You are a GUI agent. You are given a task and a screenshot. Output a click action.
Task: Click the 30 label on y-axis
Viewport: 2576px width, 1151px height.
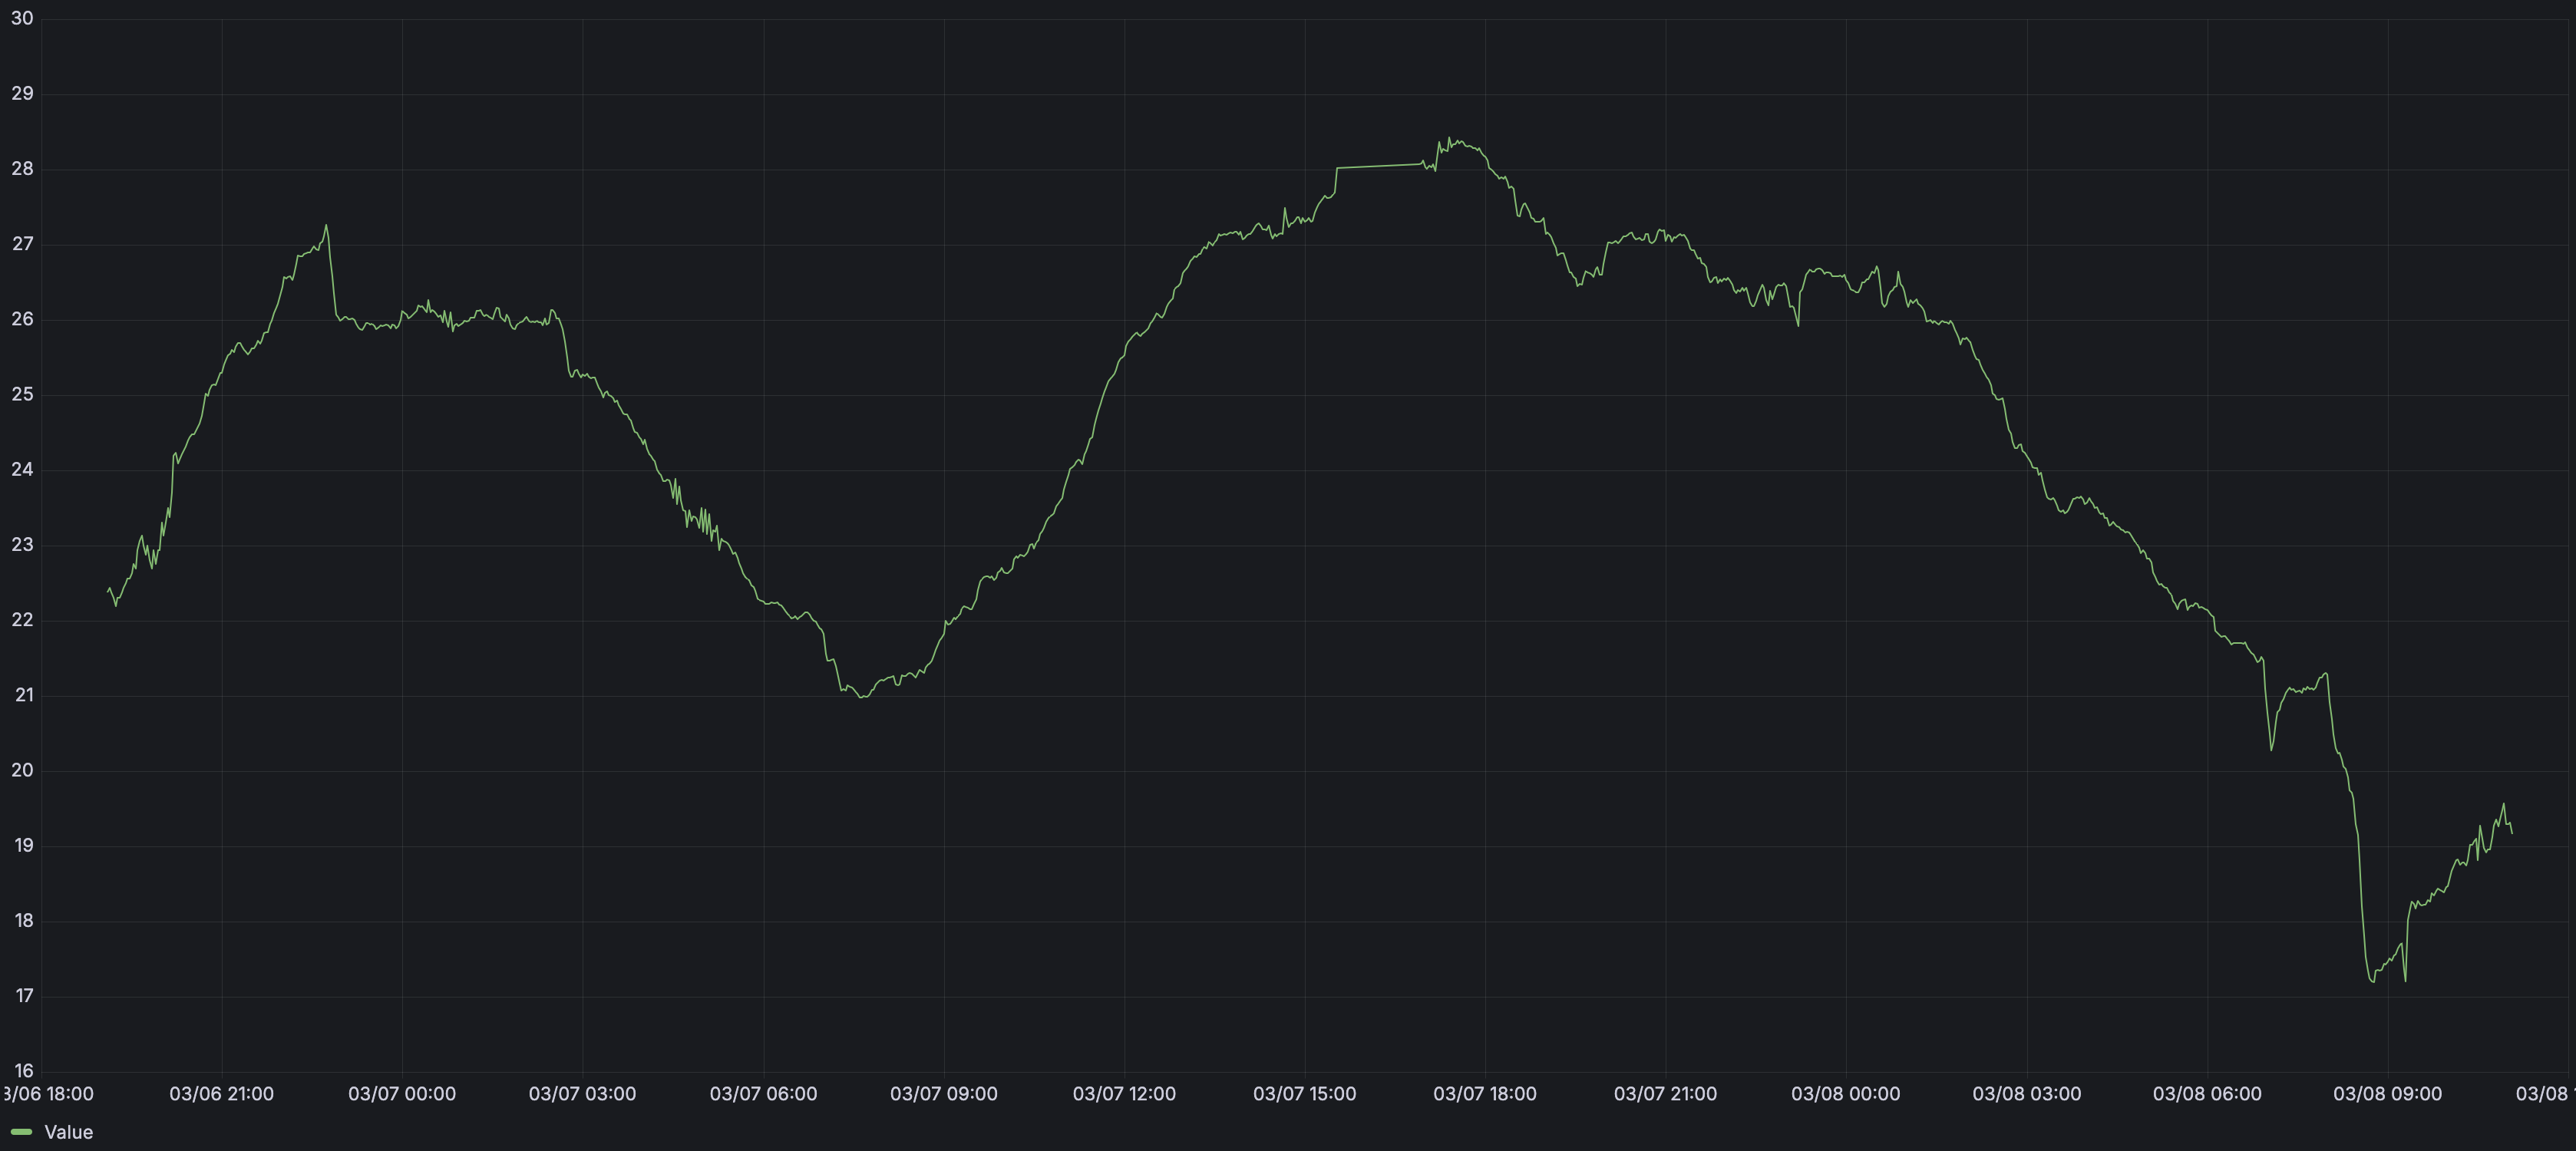click(22, 18)
